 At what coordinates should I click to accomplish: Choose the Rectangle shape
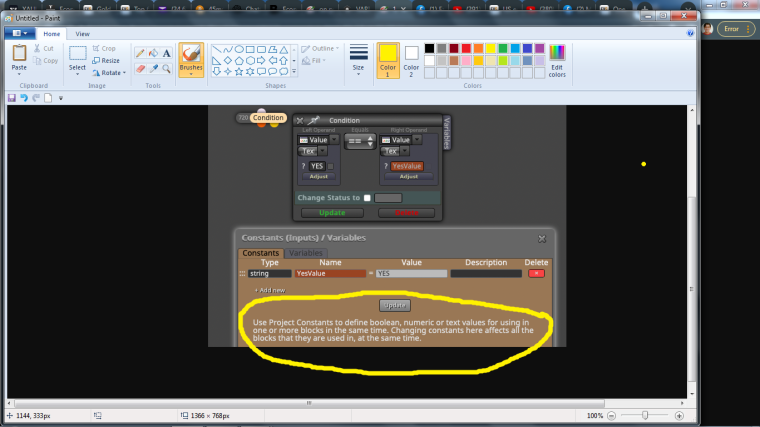(250, 49)
